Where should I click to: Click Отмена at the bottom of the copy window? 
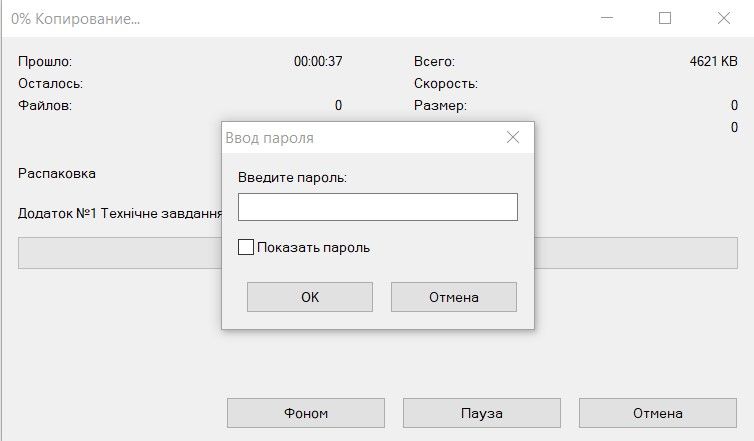[x=657, y=413]
